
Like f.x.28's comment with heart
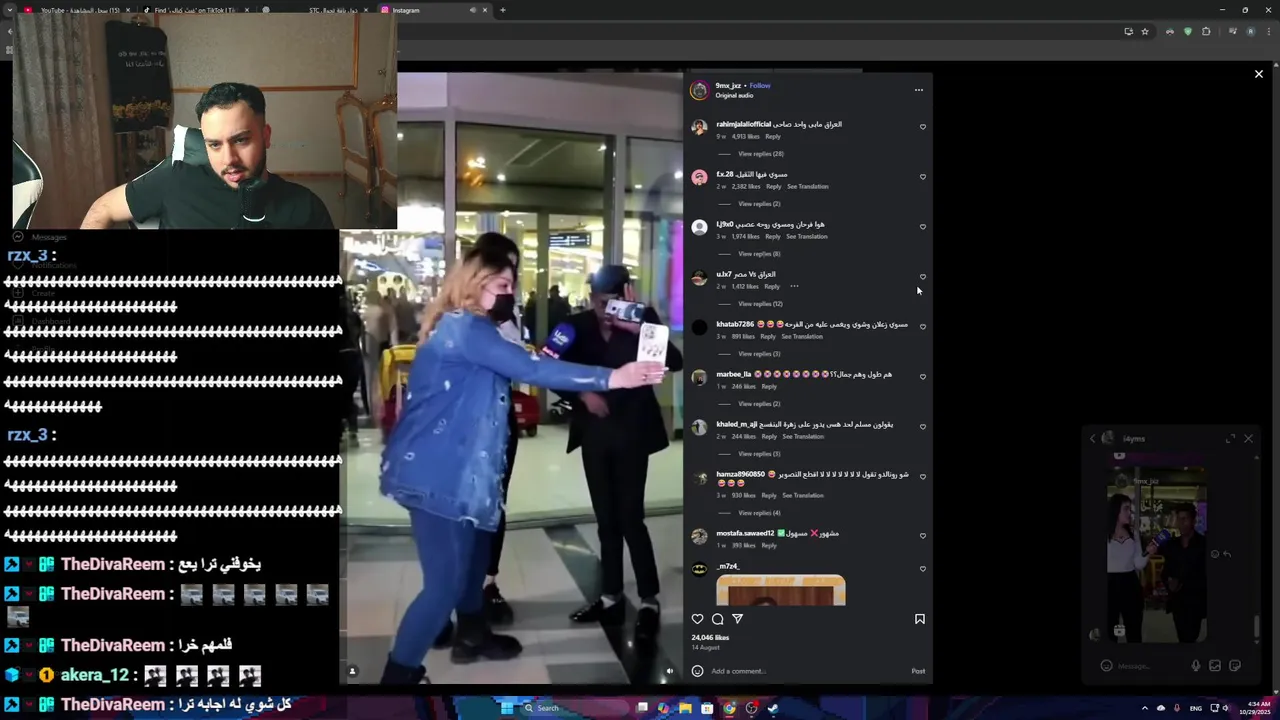point(923,177)
